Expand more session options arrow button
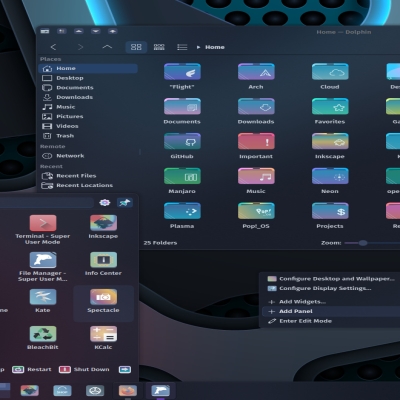Viewport: 400px width, 400px height. [x=125, y=369]
